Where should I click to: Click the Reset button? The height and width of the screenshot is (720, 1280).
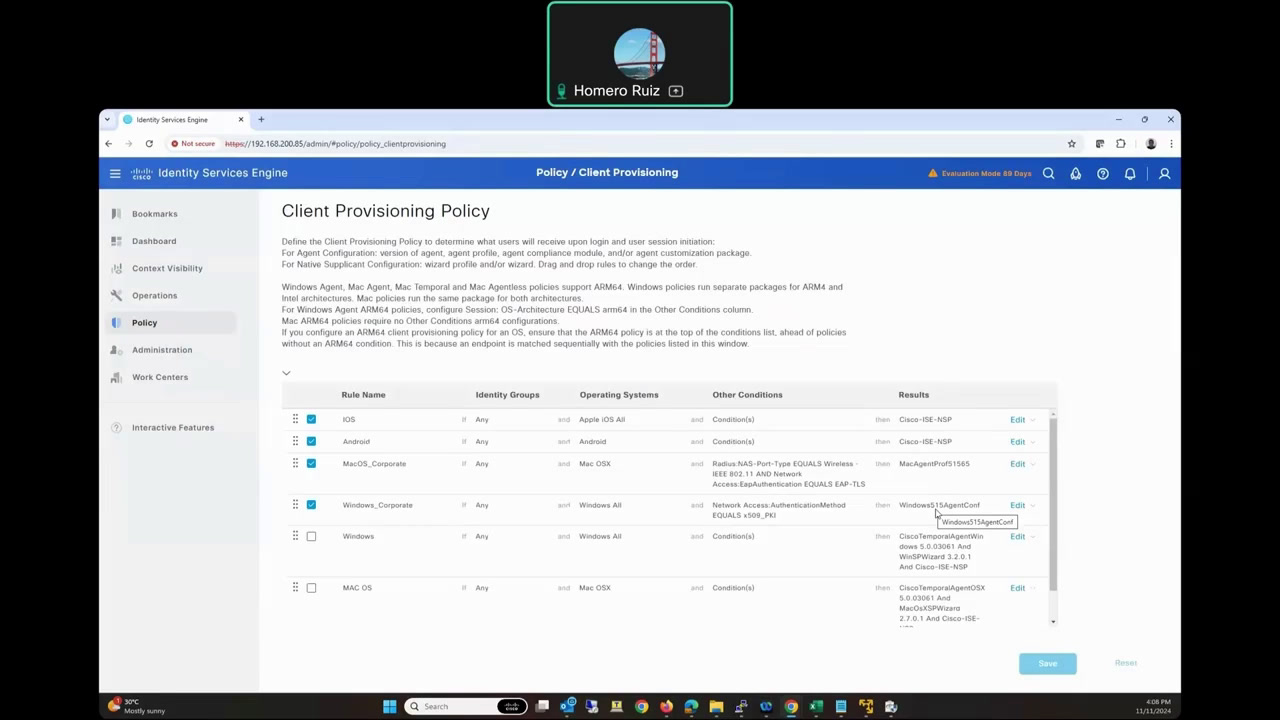point(1126,663)
